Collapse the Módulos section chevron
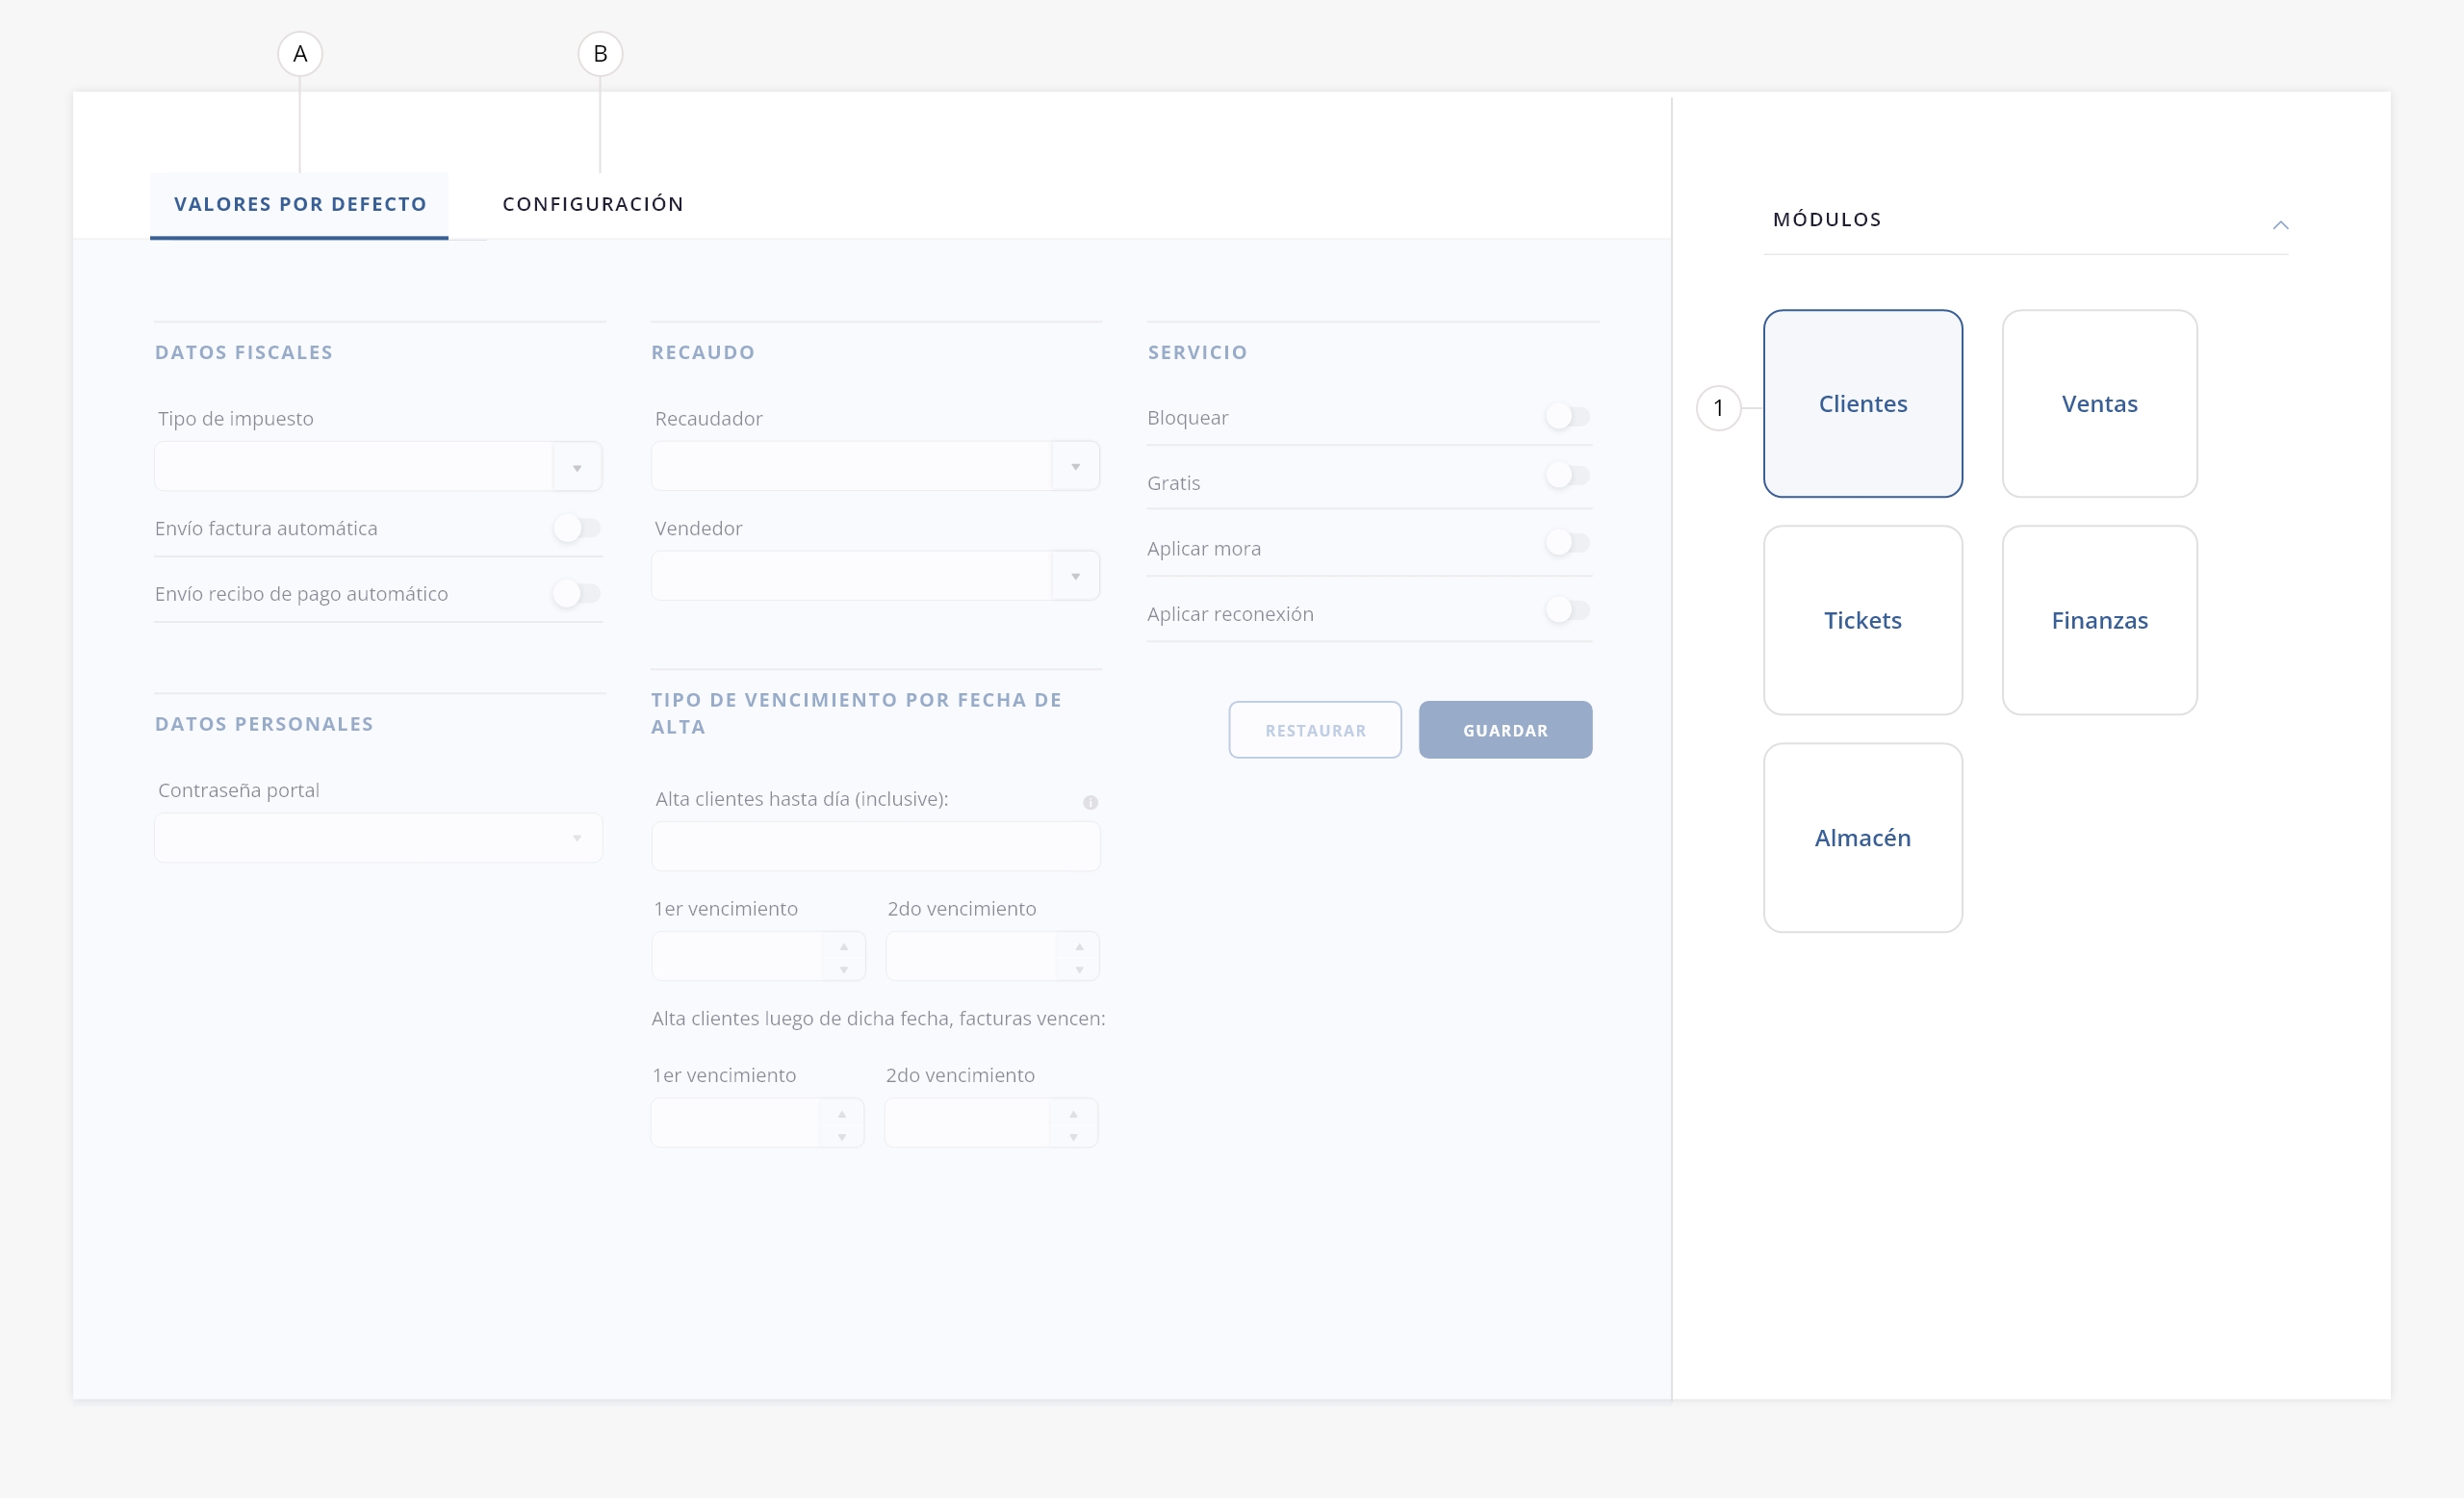2464x1498 pixels. point(2280,225)
